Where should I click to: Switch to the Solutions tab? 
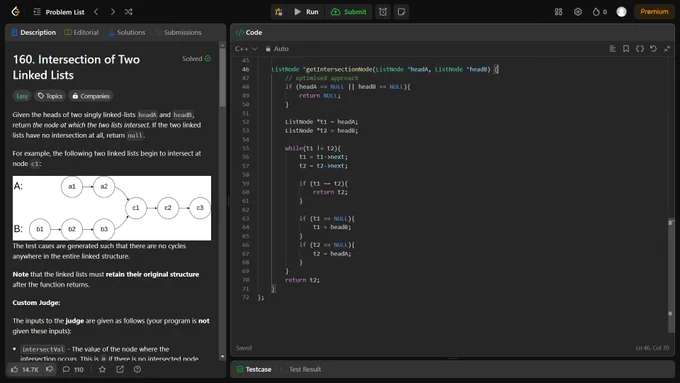click(x=127, y=33)
